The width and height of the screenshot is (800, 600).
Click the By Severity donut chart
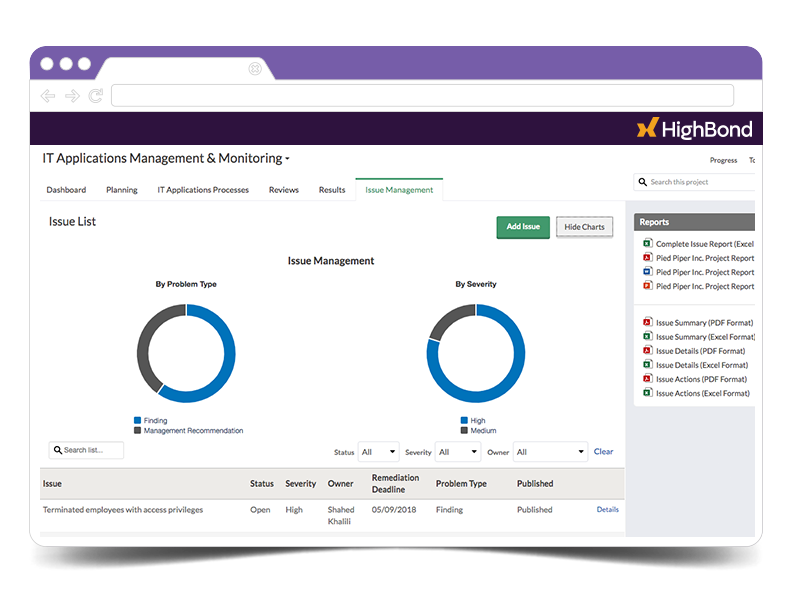pos(476,354)
